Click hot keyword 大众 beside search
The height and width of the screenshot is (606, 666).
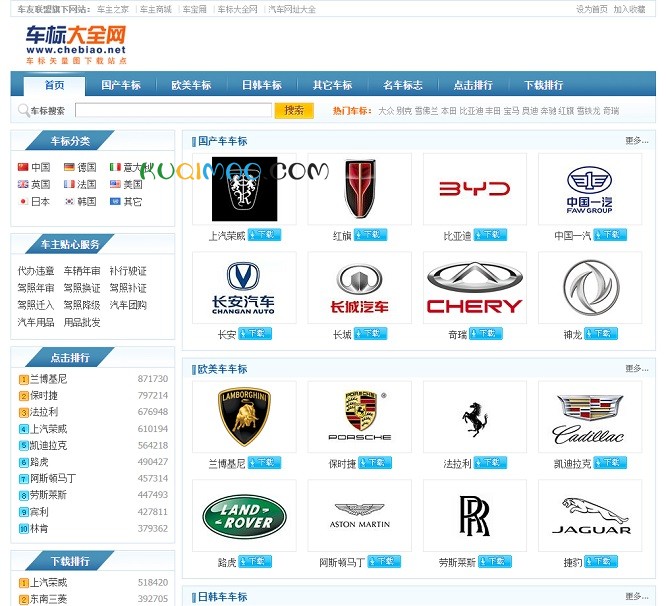pos(386,111)
